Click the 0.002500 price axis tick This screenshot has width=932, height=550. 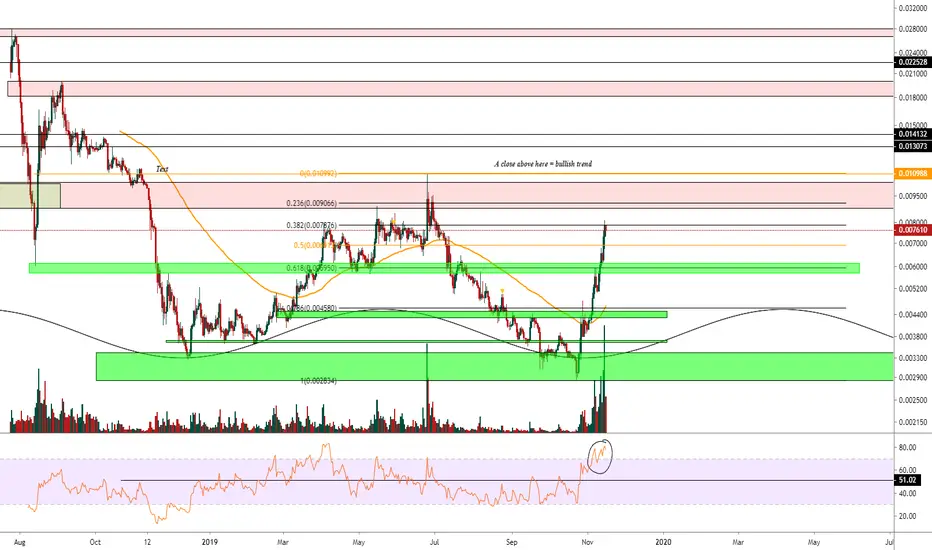point(912,400)
